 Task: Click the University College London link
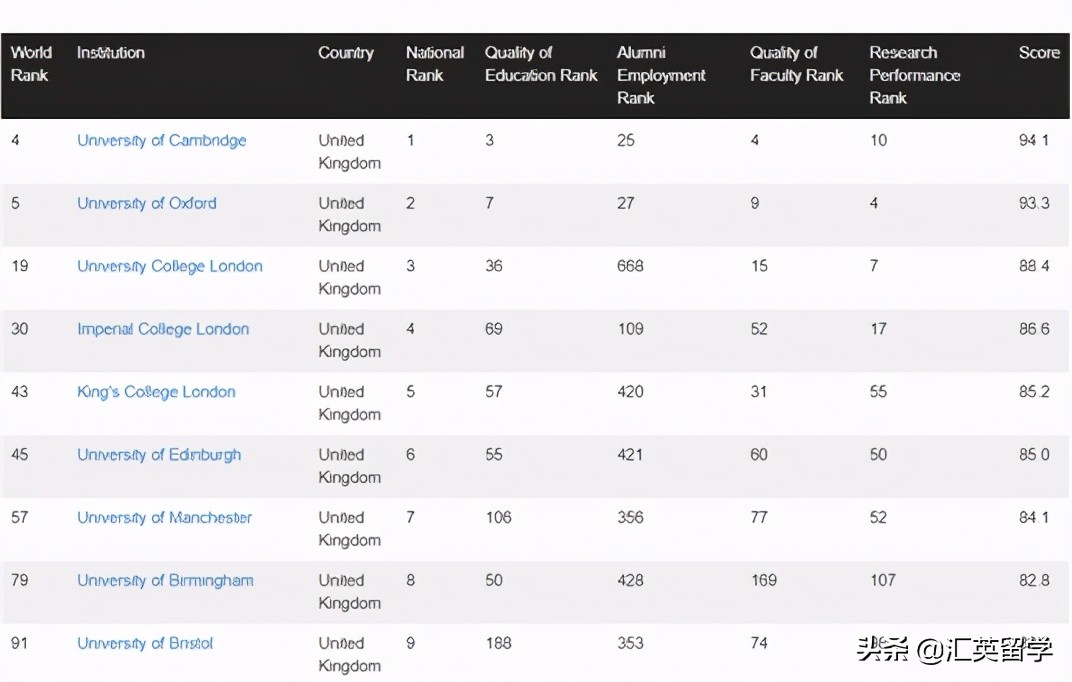coord(169,267)
